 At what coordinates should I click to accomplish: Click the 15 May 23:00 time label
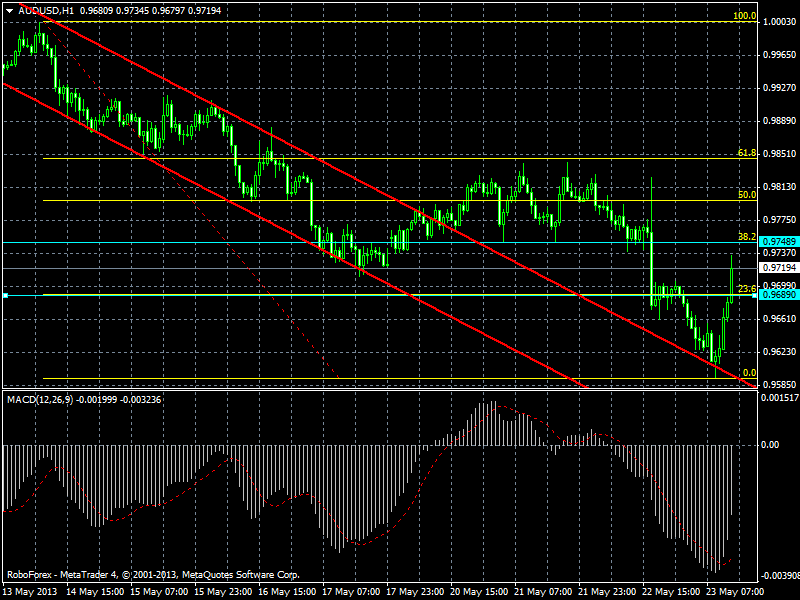[223, 592]
